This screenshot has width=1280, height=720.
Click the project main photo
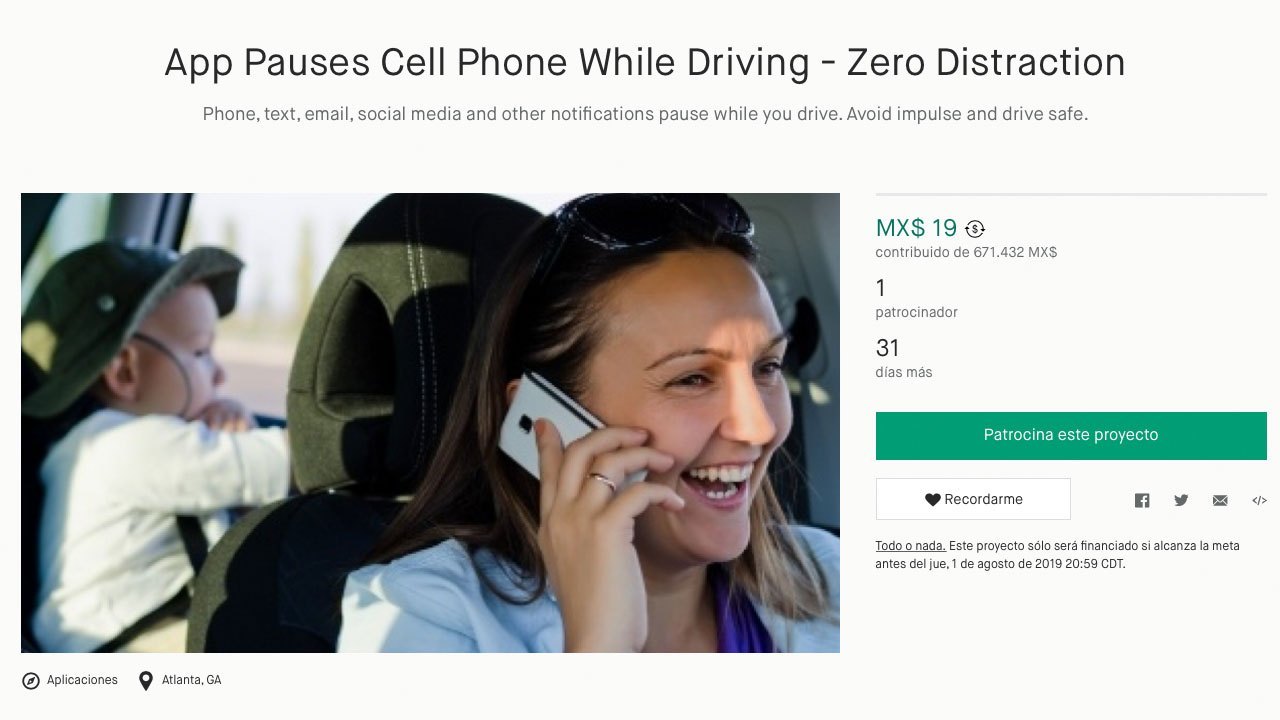pos(430,423)
